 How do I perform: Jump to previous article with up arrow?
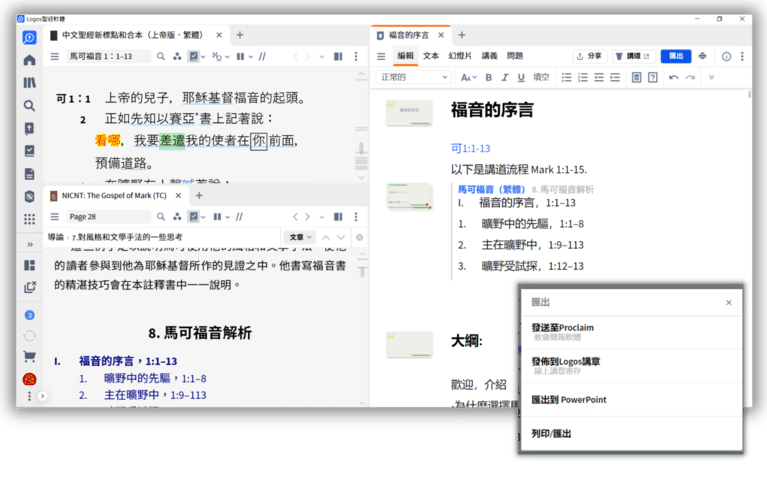pyautogui.click(x=326, y=237)
